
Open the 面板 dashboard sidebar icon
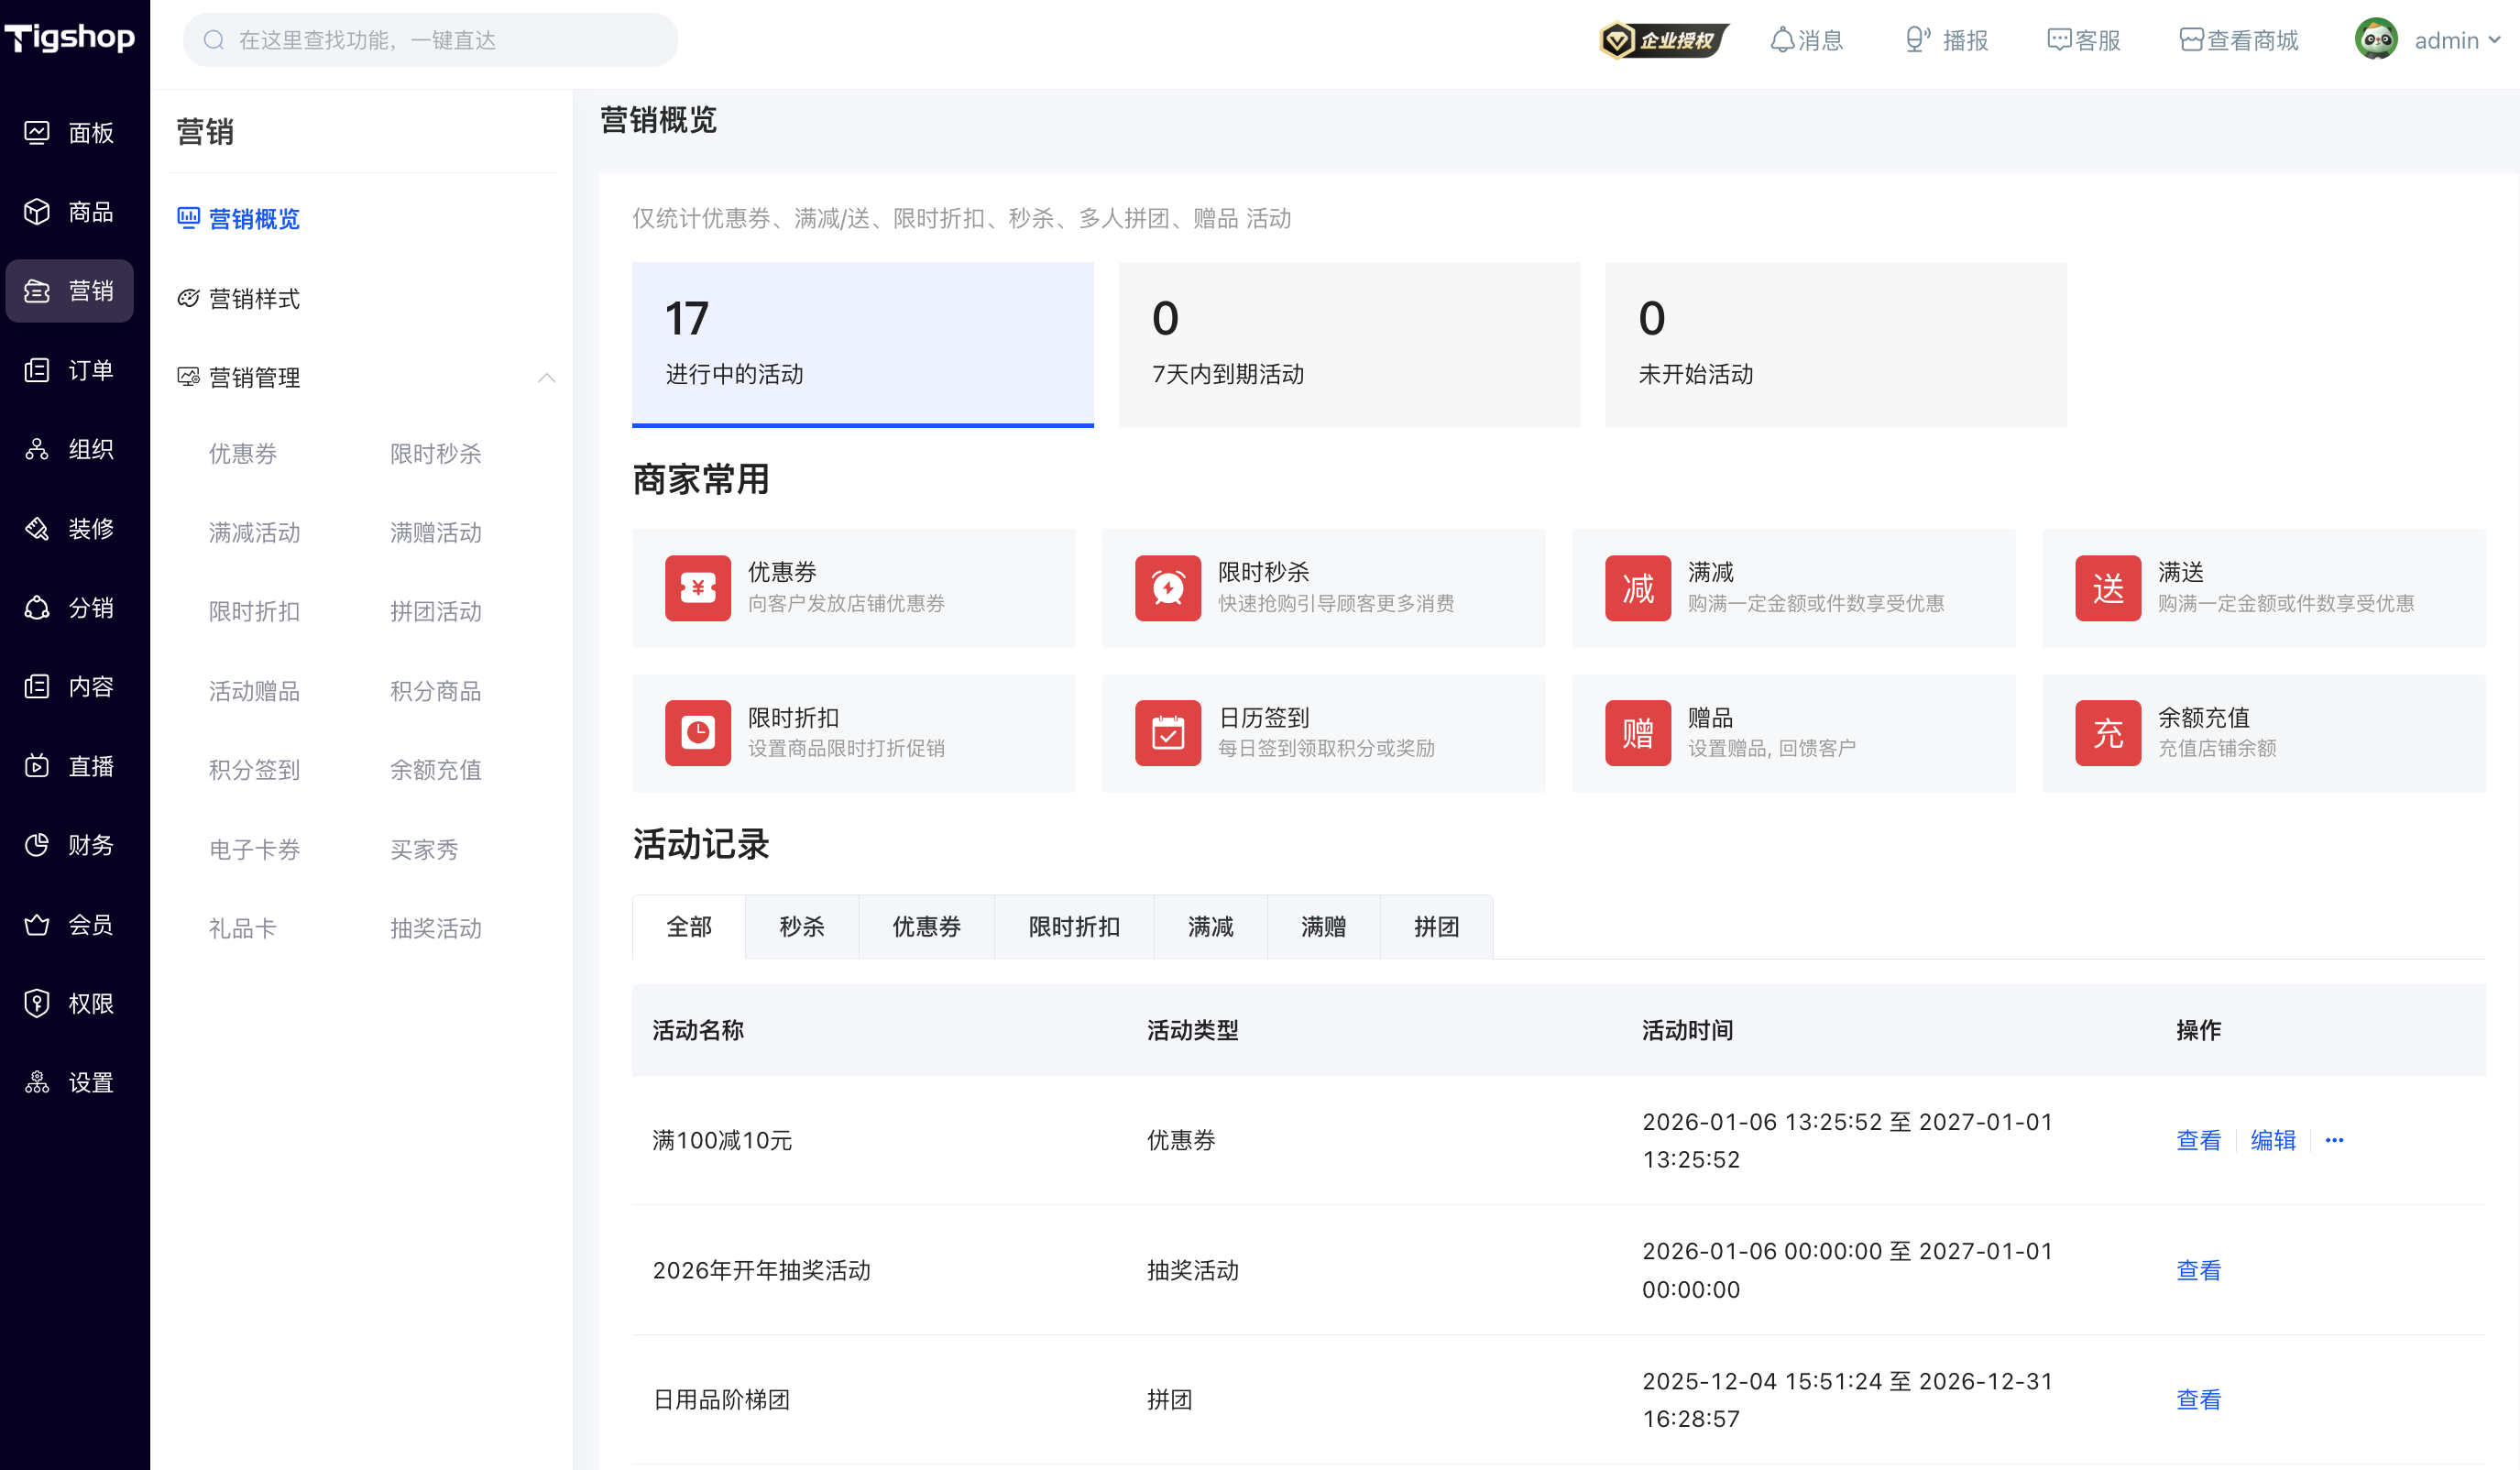37,132
